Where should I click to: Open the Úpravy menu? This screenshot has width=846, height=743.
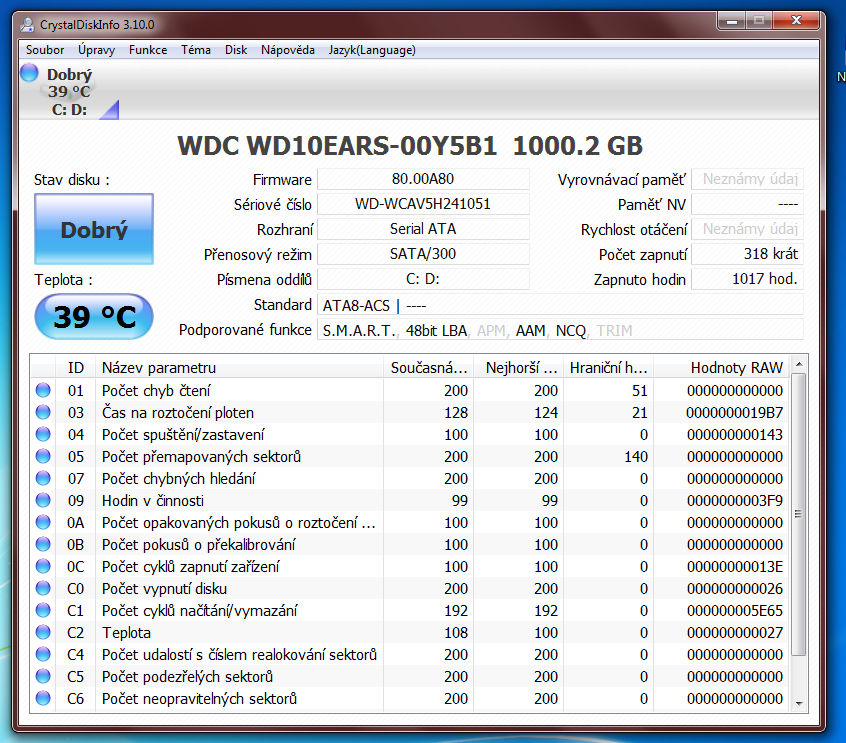coord(97,50)
